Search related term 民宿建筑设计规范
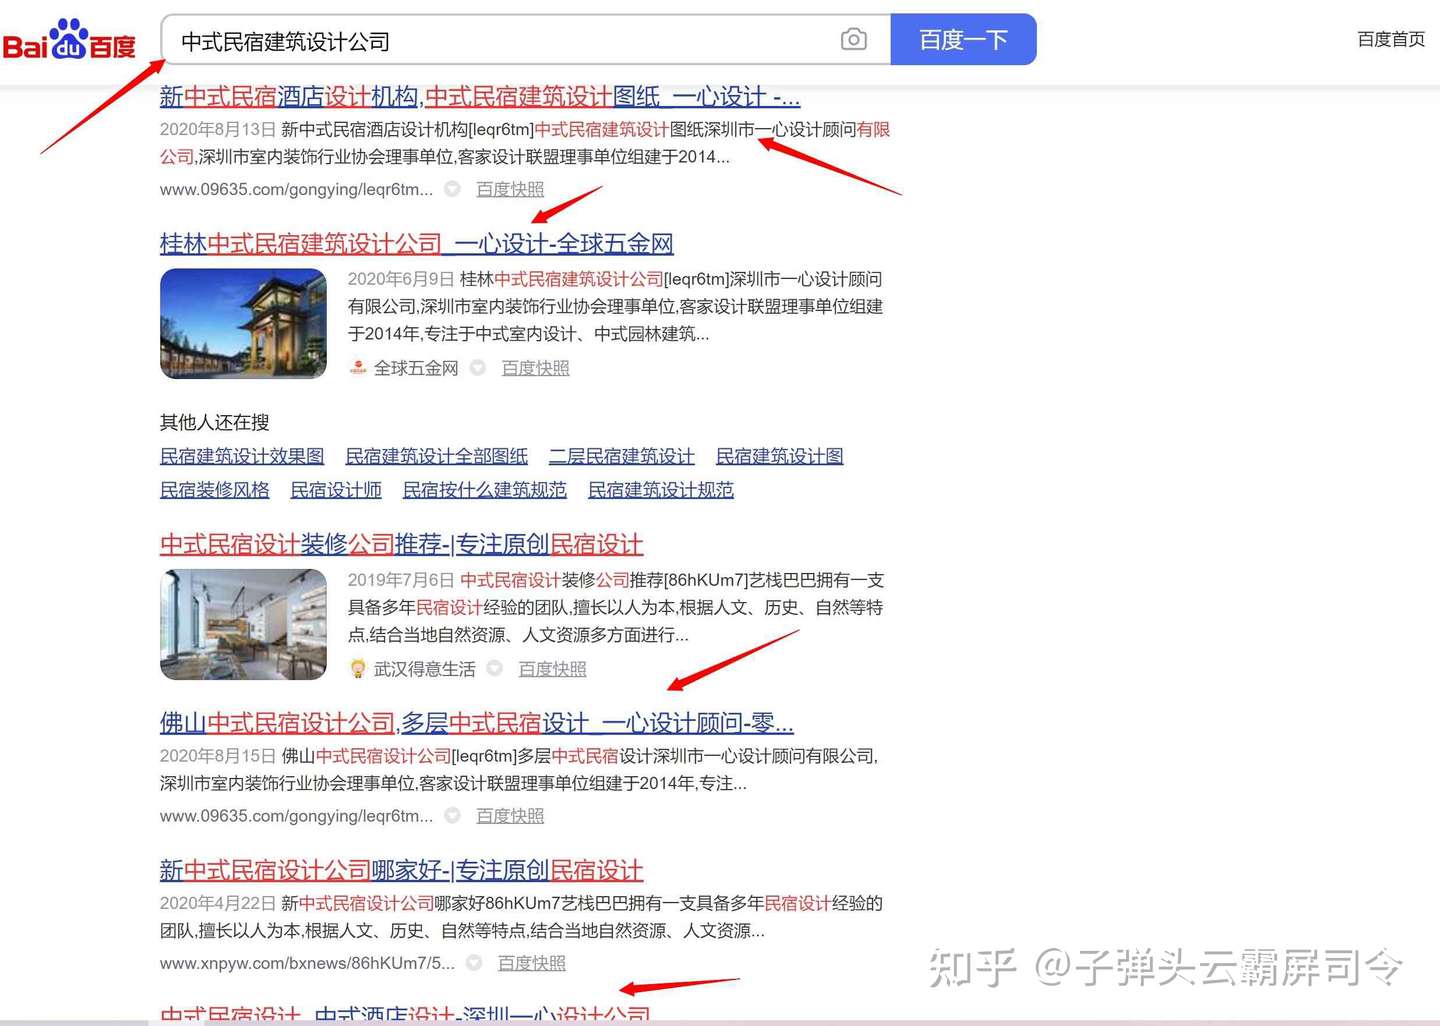Screen dimensions: 1440x1026 point(660,490)
